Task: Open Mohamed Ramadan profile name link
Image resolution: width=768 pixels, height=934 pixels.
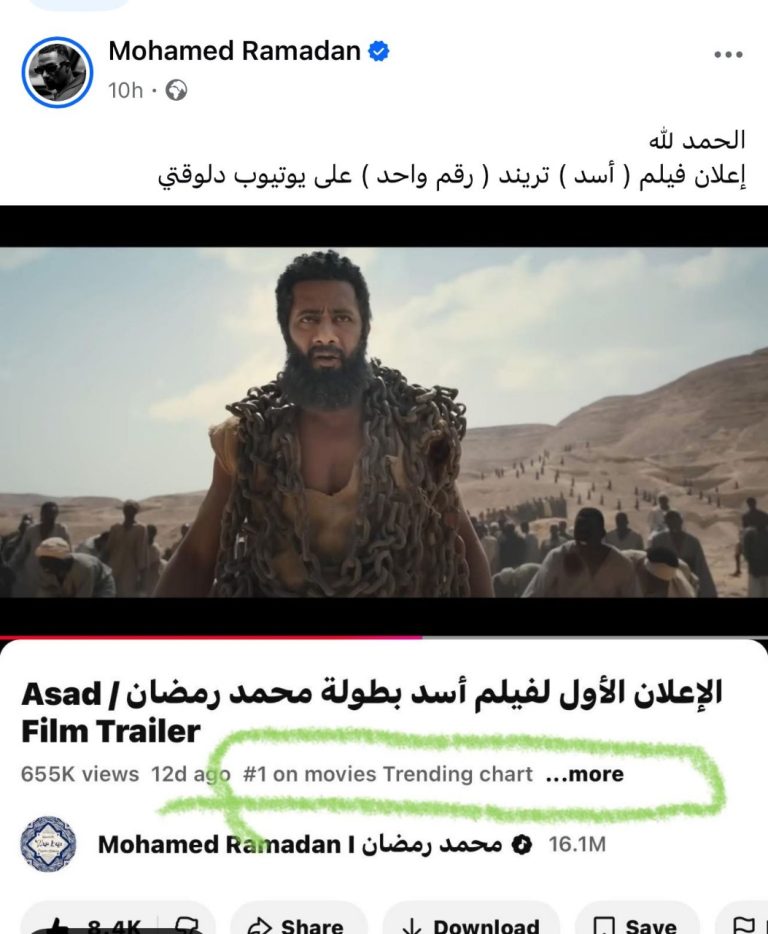Action: [234, 51]
